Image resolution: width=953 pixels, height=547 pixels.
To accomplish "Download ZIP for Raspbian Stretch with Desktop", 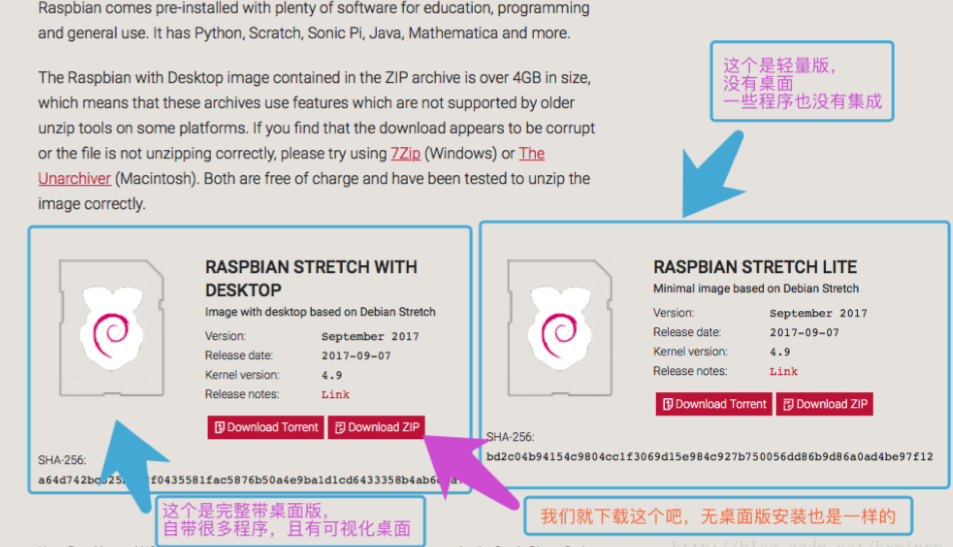I will pyautogui.click(x=377, y=427).
